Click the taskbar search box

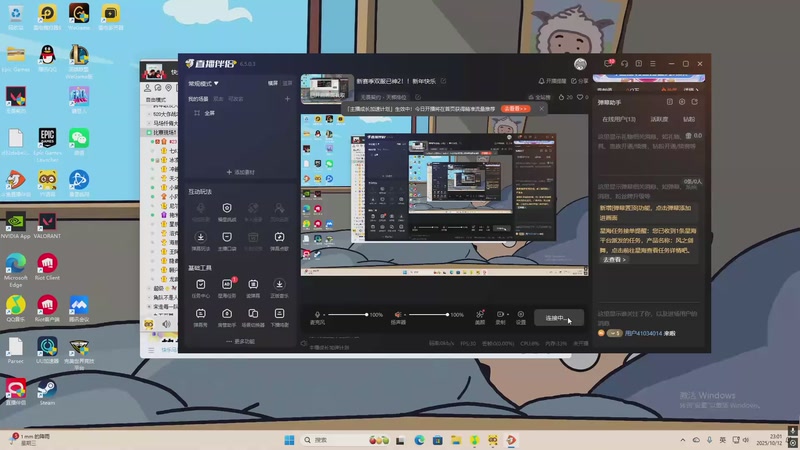click(347, 440)
